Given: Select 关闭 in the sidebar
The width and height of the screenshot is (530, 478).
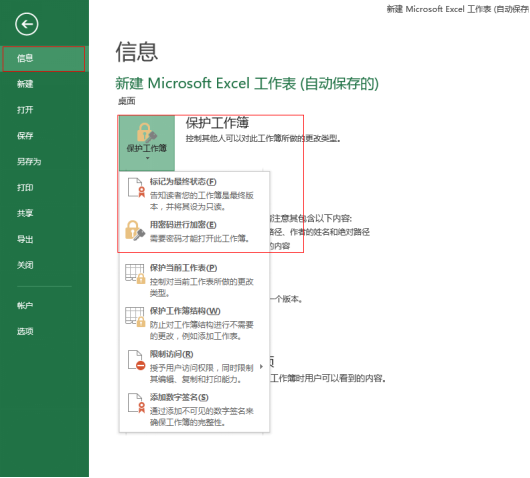Looking at the screenshot, I should (x=25, y=265).
